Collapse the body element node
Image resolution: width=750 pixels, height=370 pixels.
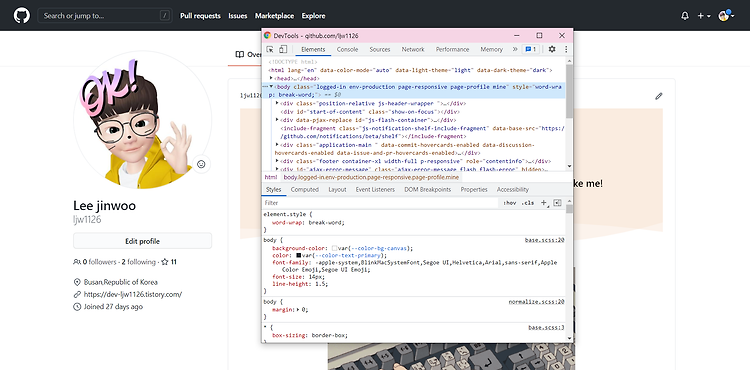pos(271,87)
